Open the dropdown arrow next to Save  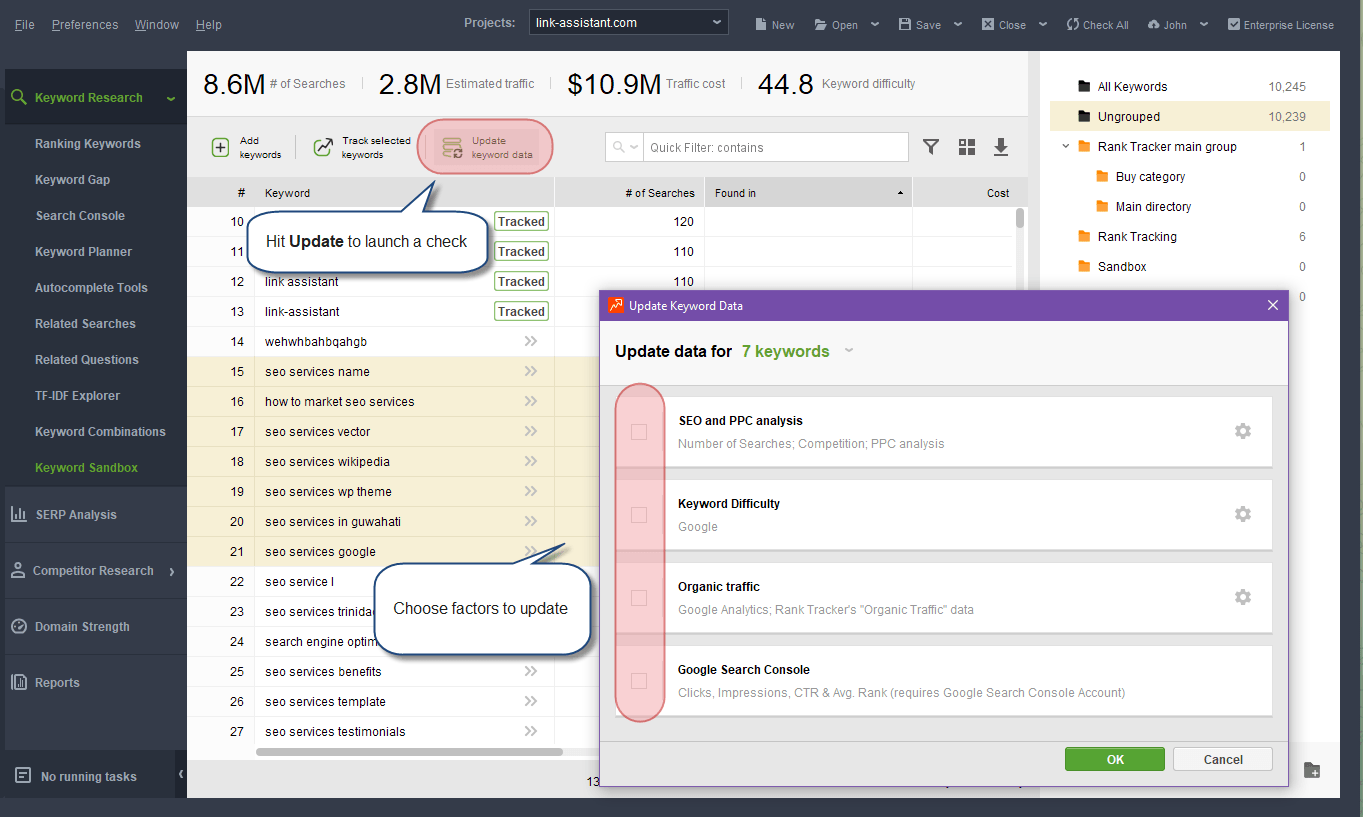(957, 24)
